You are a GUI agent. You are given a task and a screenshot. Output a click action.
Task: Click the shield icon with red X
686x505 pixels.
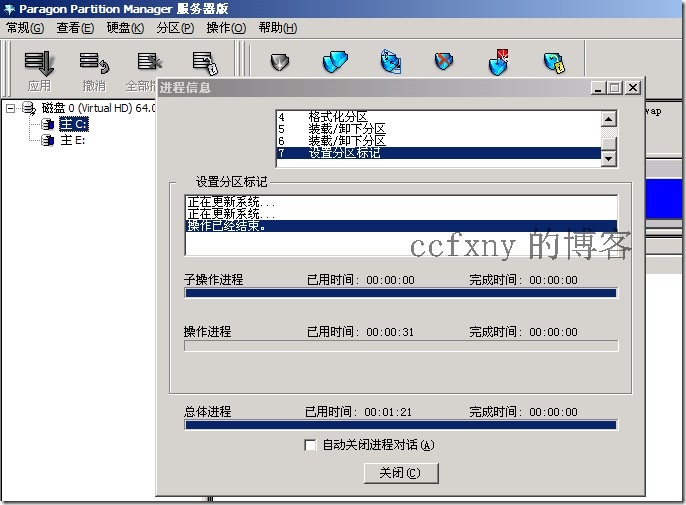444,61
